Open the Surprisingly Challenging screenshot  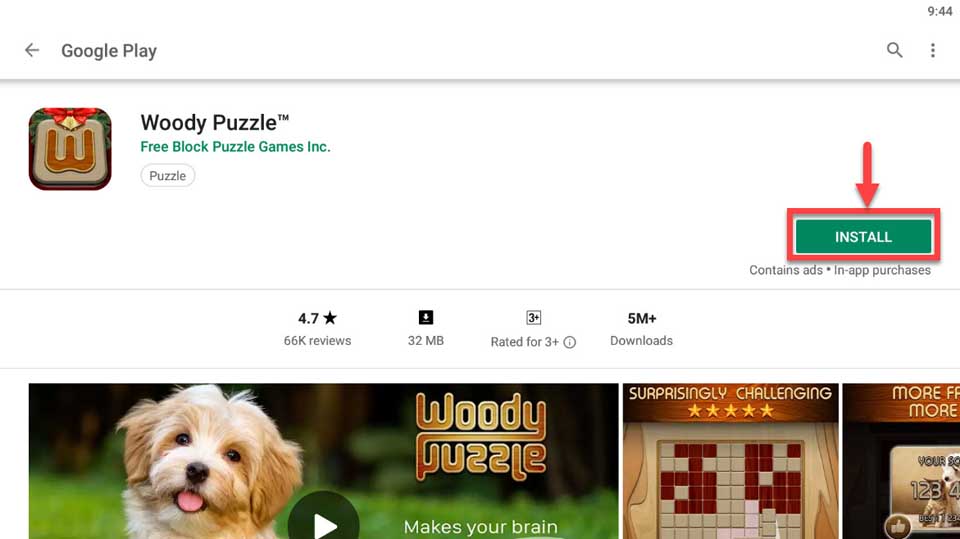(x=730, y=461)
